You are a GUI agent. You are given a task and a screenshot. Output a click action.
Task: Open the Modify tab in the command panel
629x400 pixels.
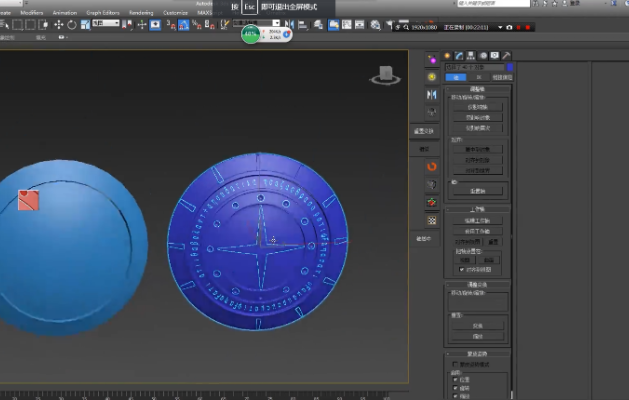click(458, 56)
